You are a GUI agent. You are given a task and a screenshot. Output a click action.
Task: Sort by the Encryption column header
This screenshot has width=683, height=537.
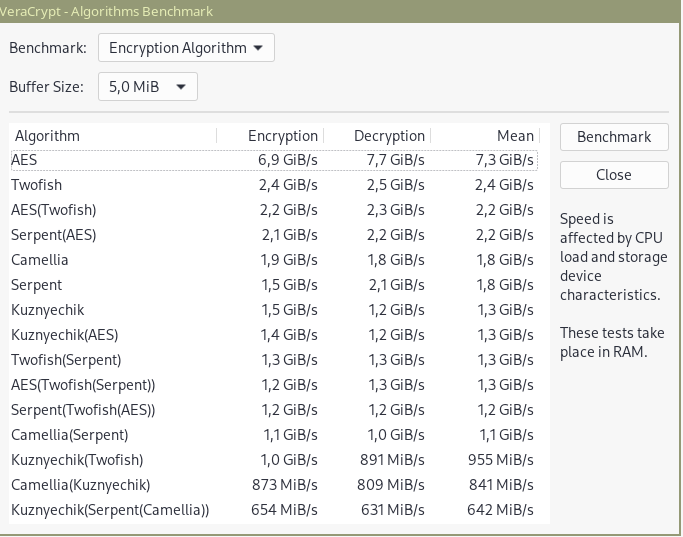click(270, 136)
